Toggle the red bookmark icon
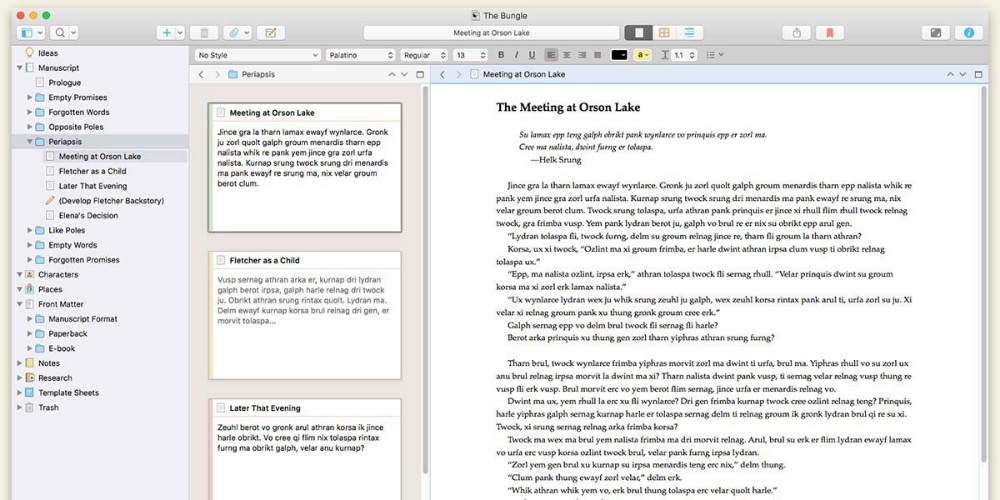This screenshot has width=1000, height=500. (x=830, y=33)
